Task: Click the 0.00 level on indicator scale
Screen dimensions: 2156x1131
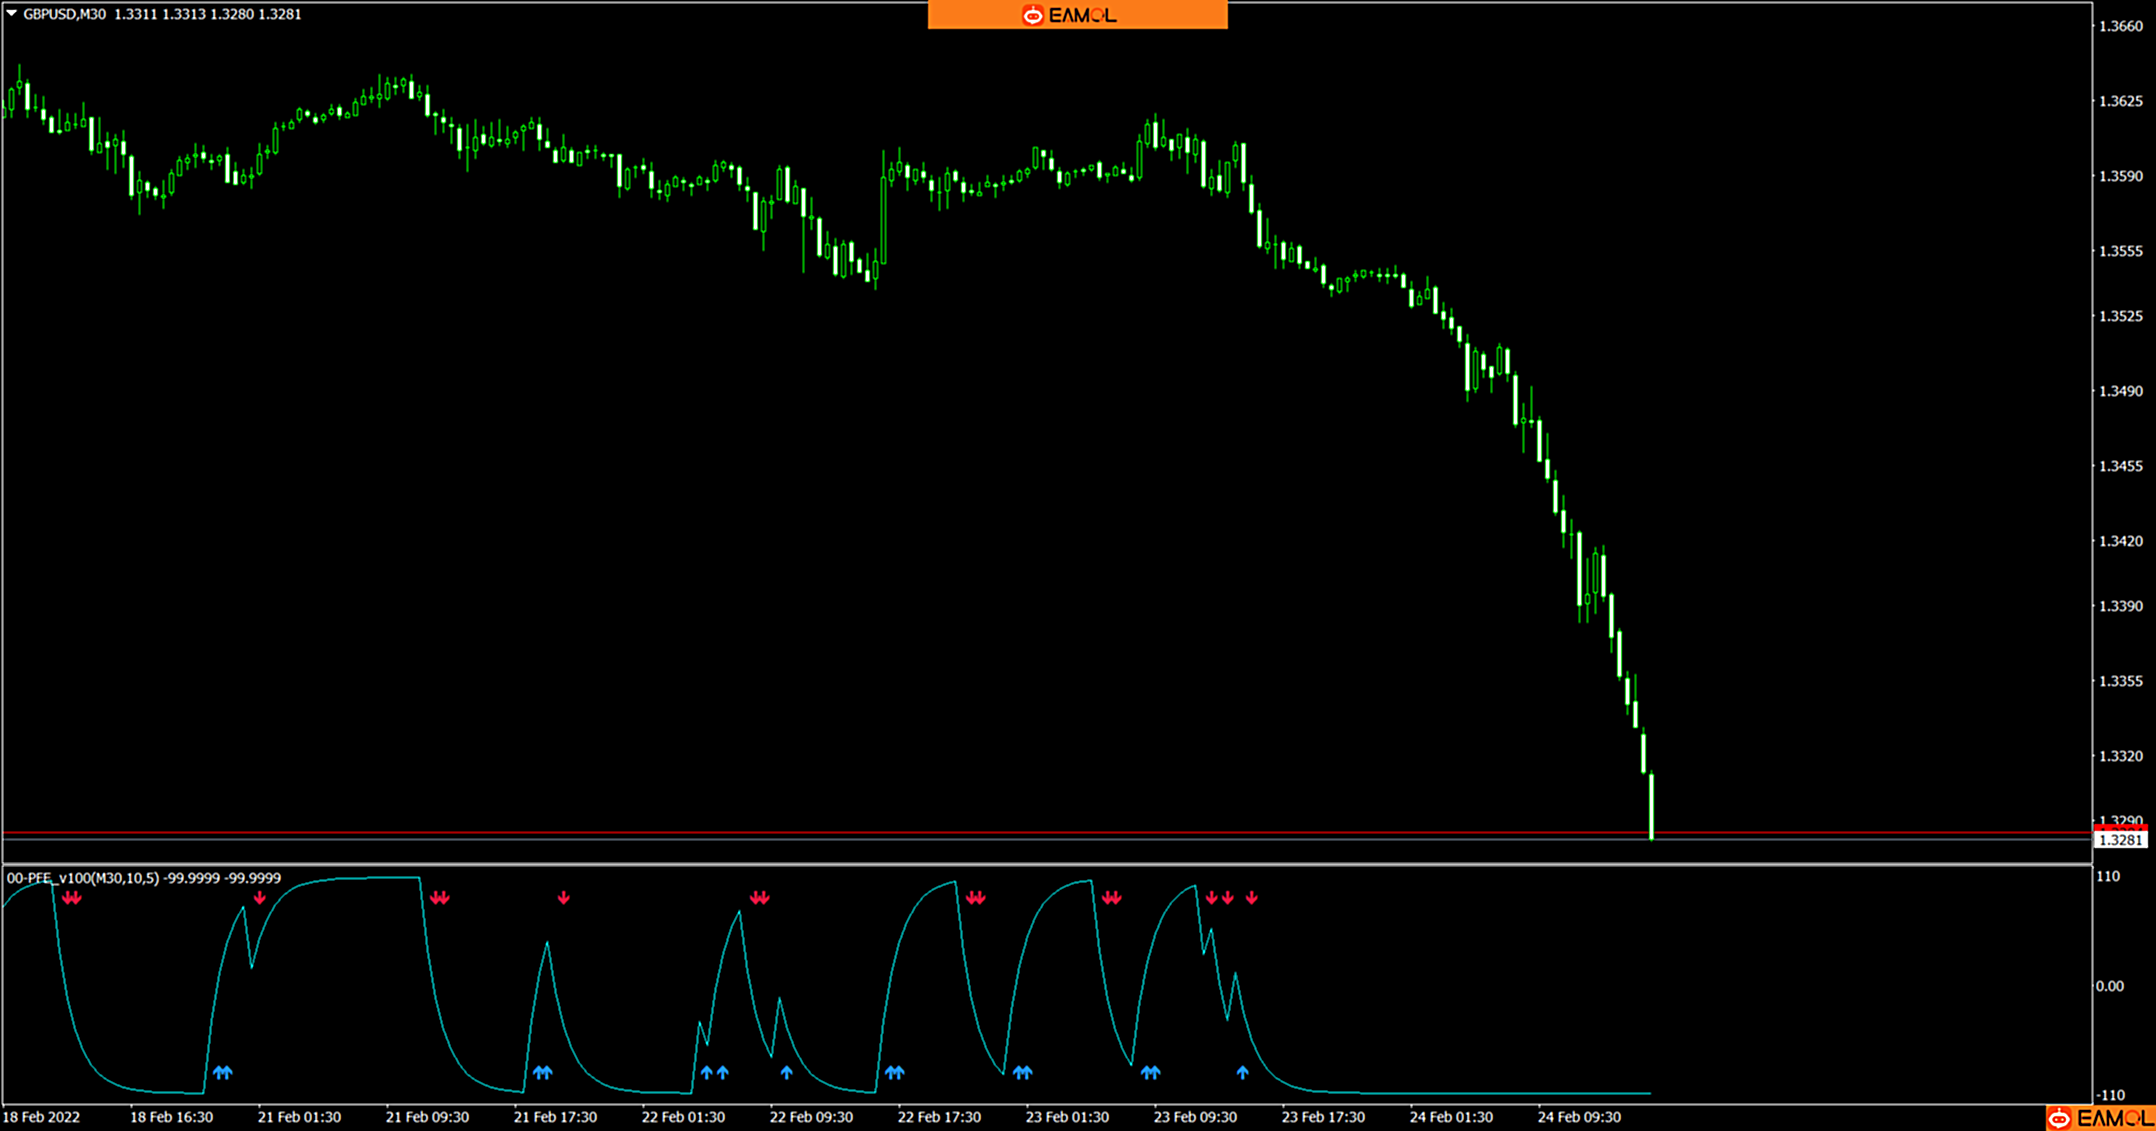Action: point(2109,986)
